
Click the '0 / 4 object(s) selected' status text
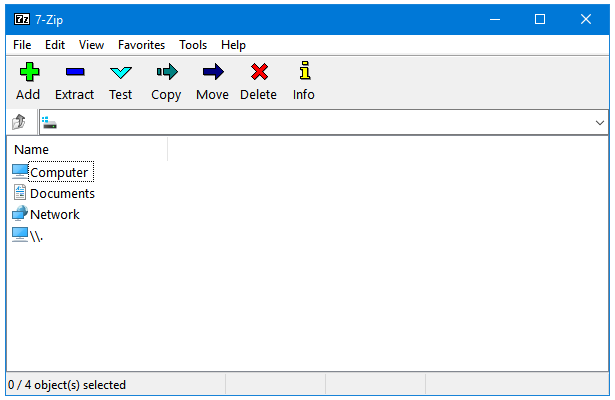pos(67,385)
